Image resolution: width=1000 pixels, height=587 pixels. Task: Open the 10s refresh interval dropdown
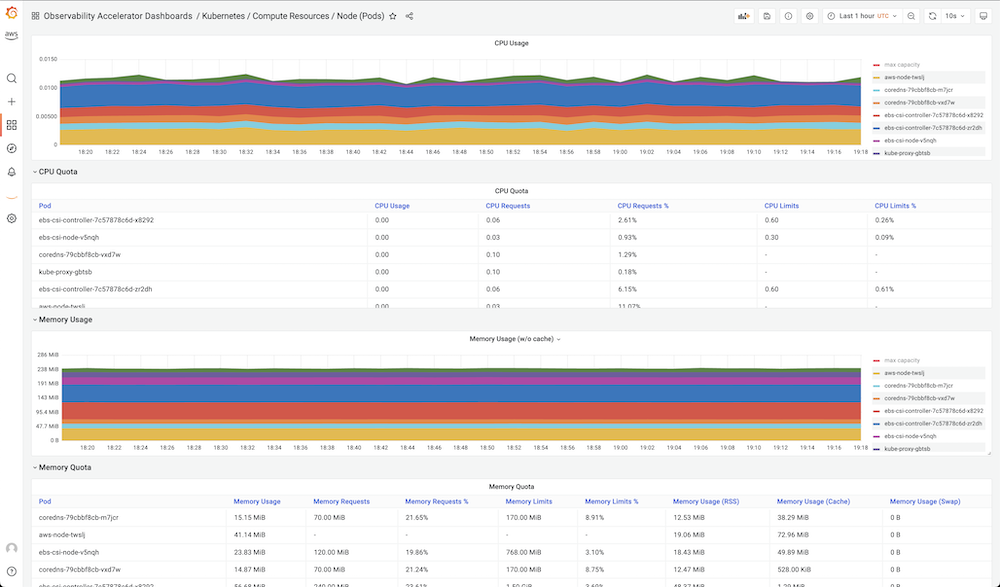[x=955, y=16]
